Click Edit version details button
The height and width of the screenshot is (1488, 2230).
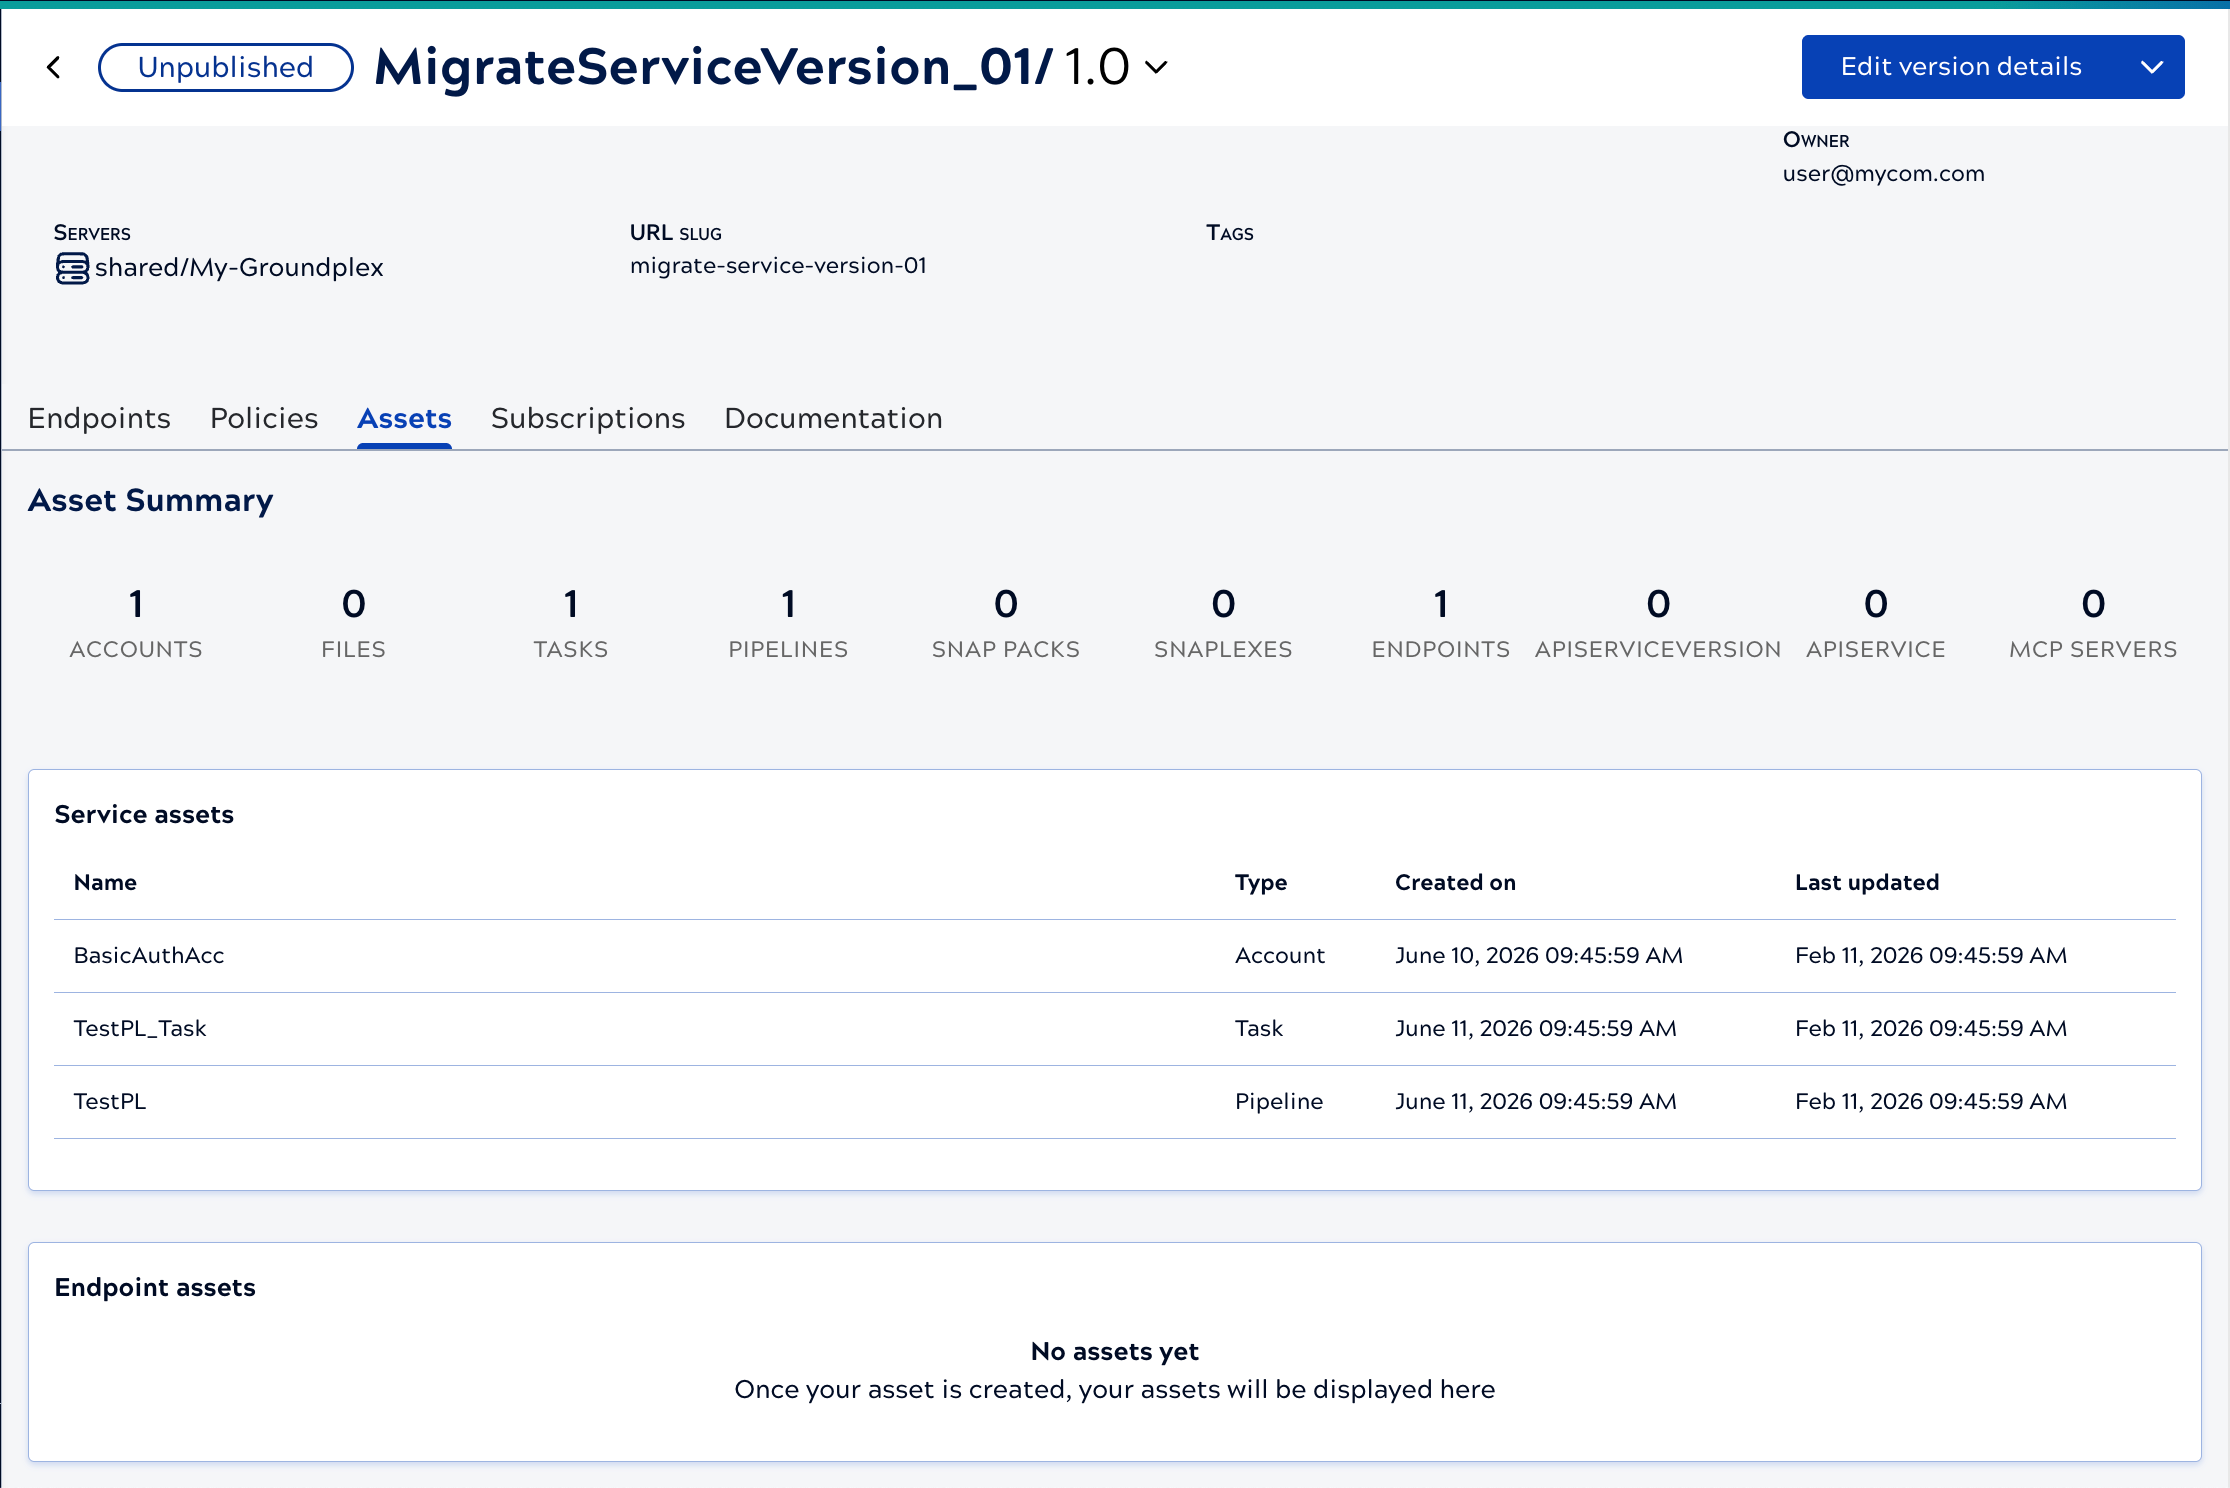(1961, 67)
